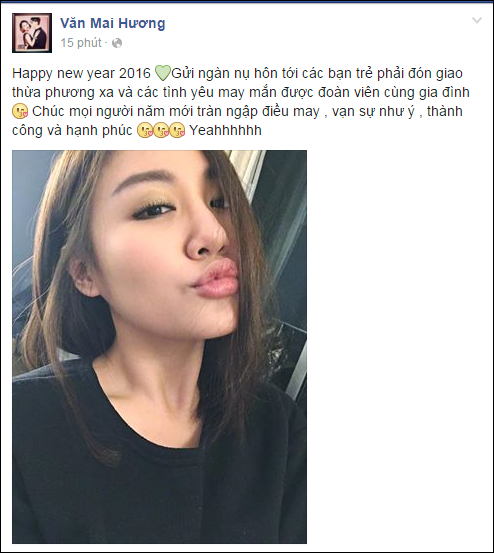The image size is (494, 553).
Task: Click the phrase tràn ngập điều may
Action: tap(258, 111)
